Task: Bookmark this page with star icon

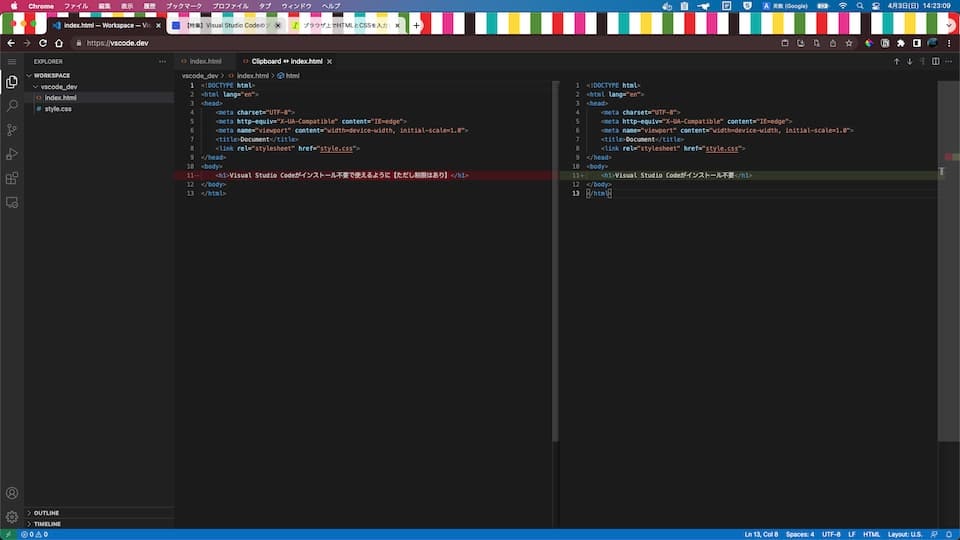Action: [x=849, y=43]
